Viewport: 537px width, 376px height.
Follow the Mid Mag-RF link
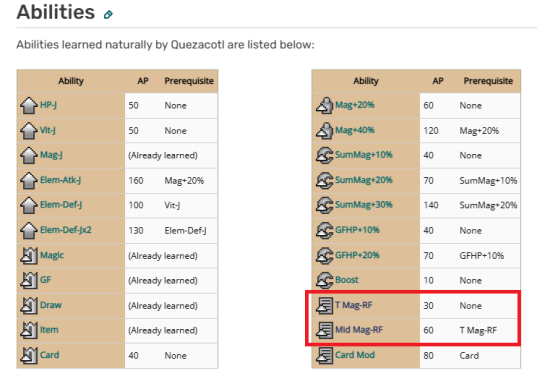pyautogui.click(x=359, y=330)
